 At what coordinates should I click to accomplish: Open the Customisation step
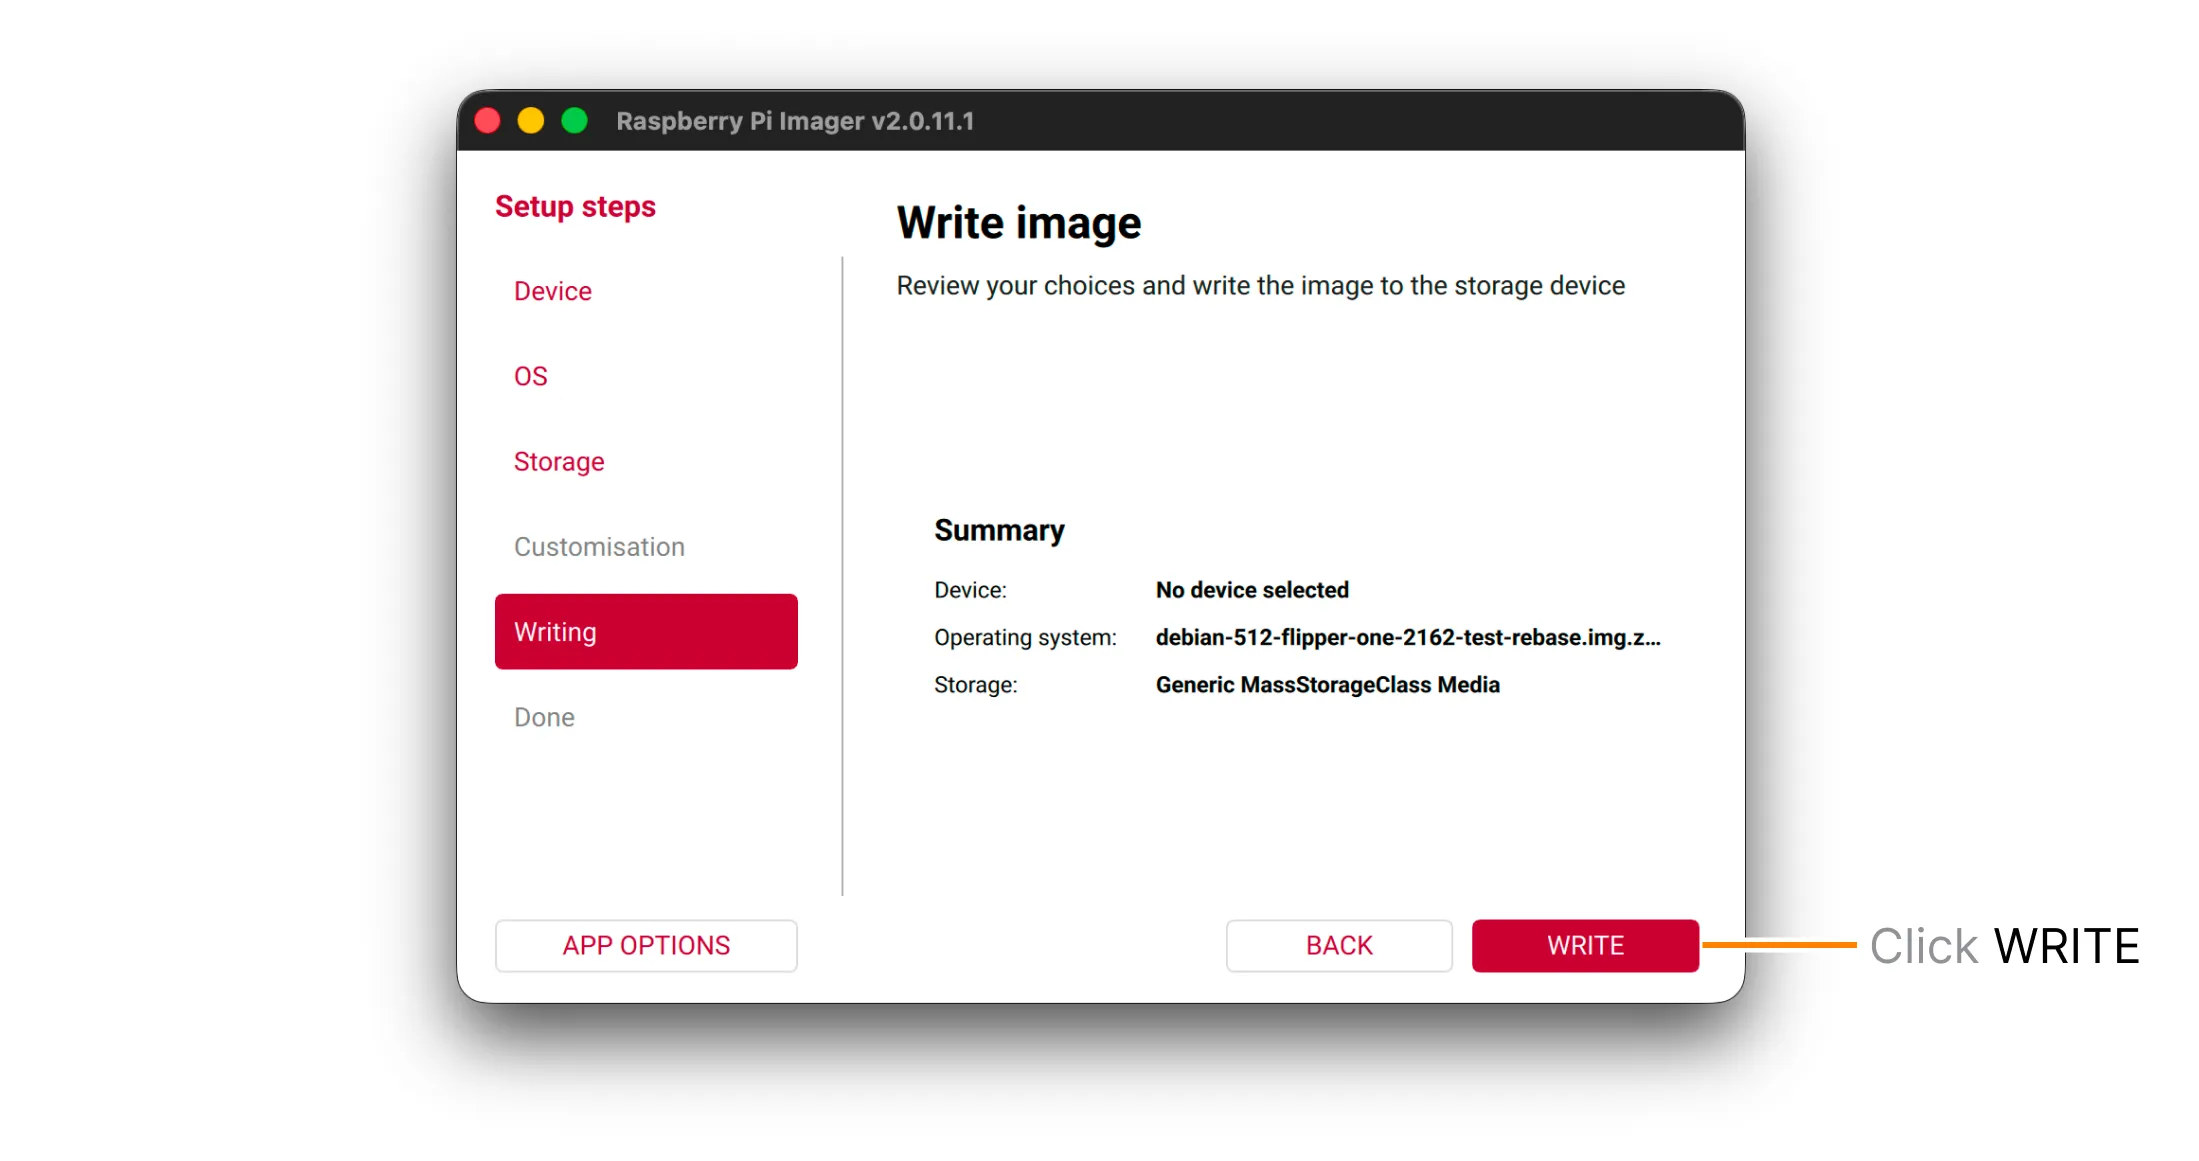pyautogui.click(x=599, y=547)
